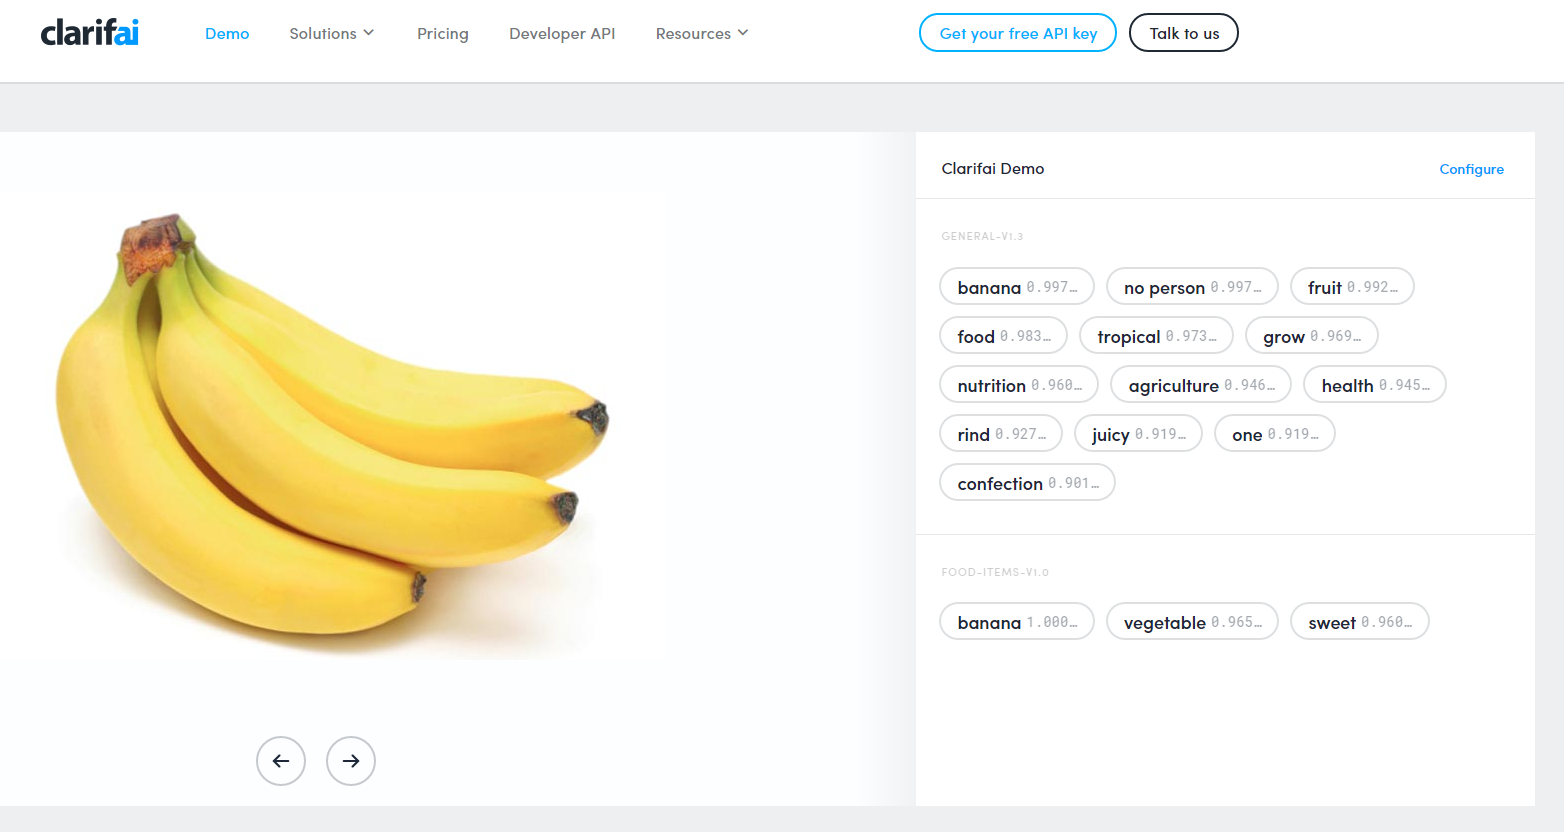The height and width of the screenshot is (832, 1564).
Task: Click the 'nutrition' concept tag
Action: [1018, 385]
